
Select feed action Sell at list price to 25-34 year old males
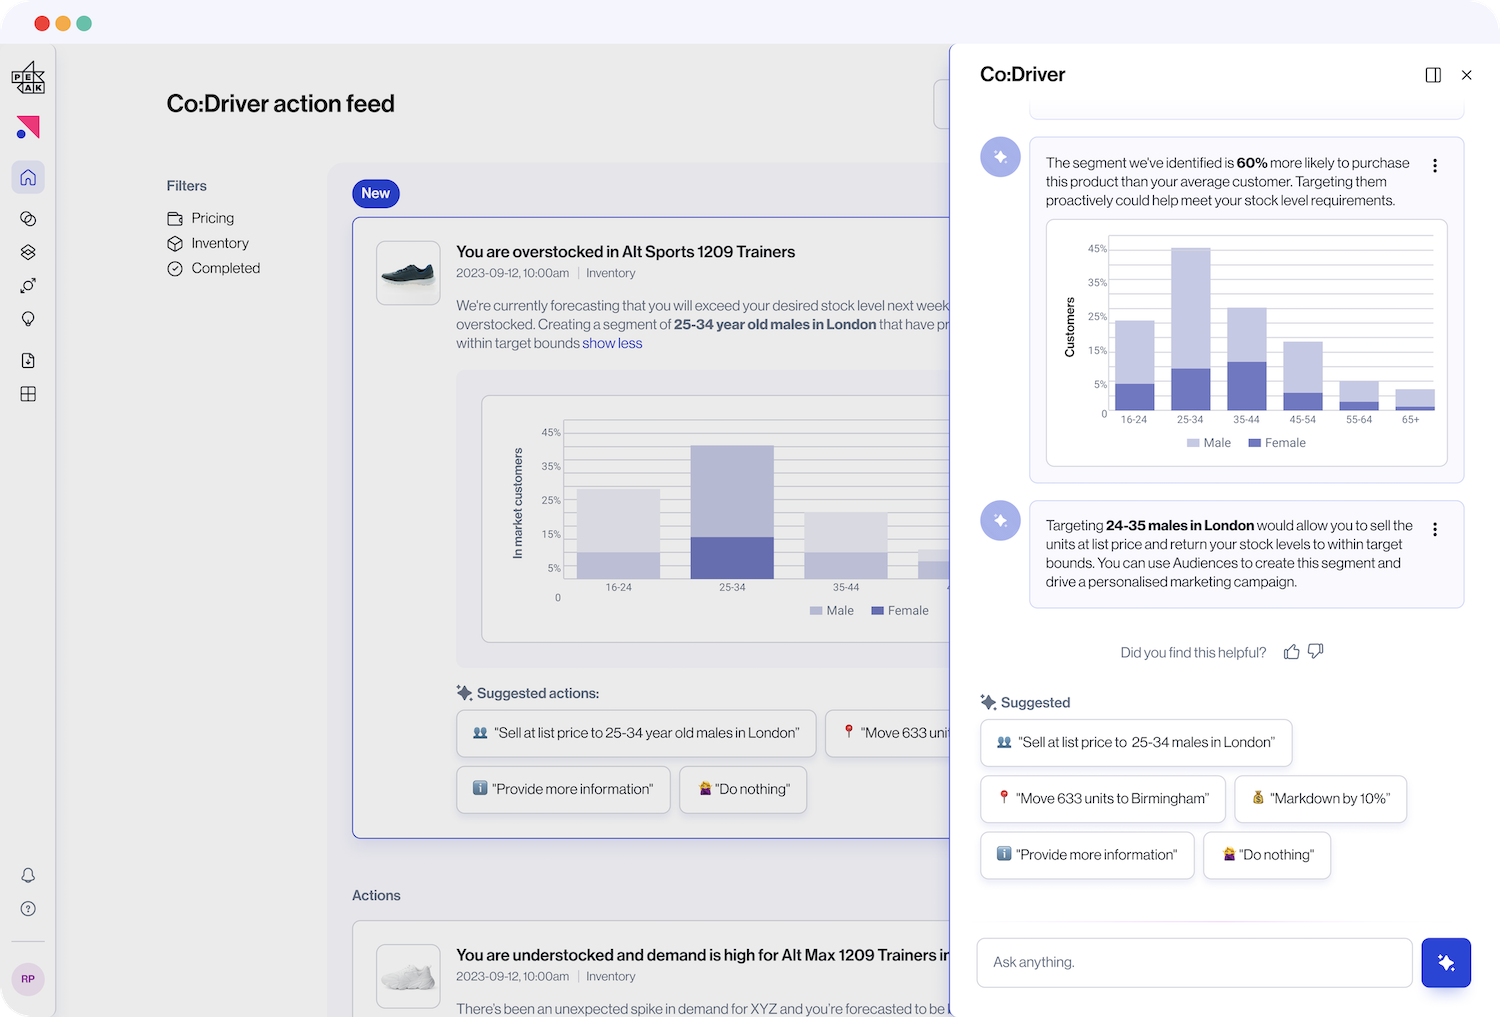click(x=636, y=733)
